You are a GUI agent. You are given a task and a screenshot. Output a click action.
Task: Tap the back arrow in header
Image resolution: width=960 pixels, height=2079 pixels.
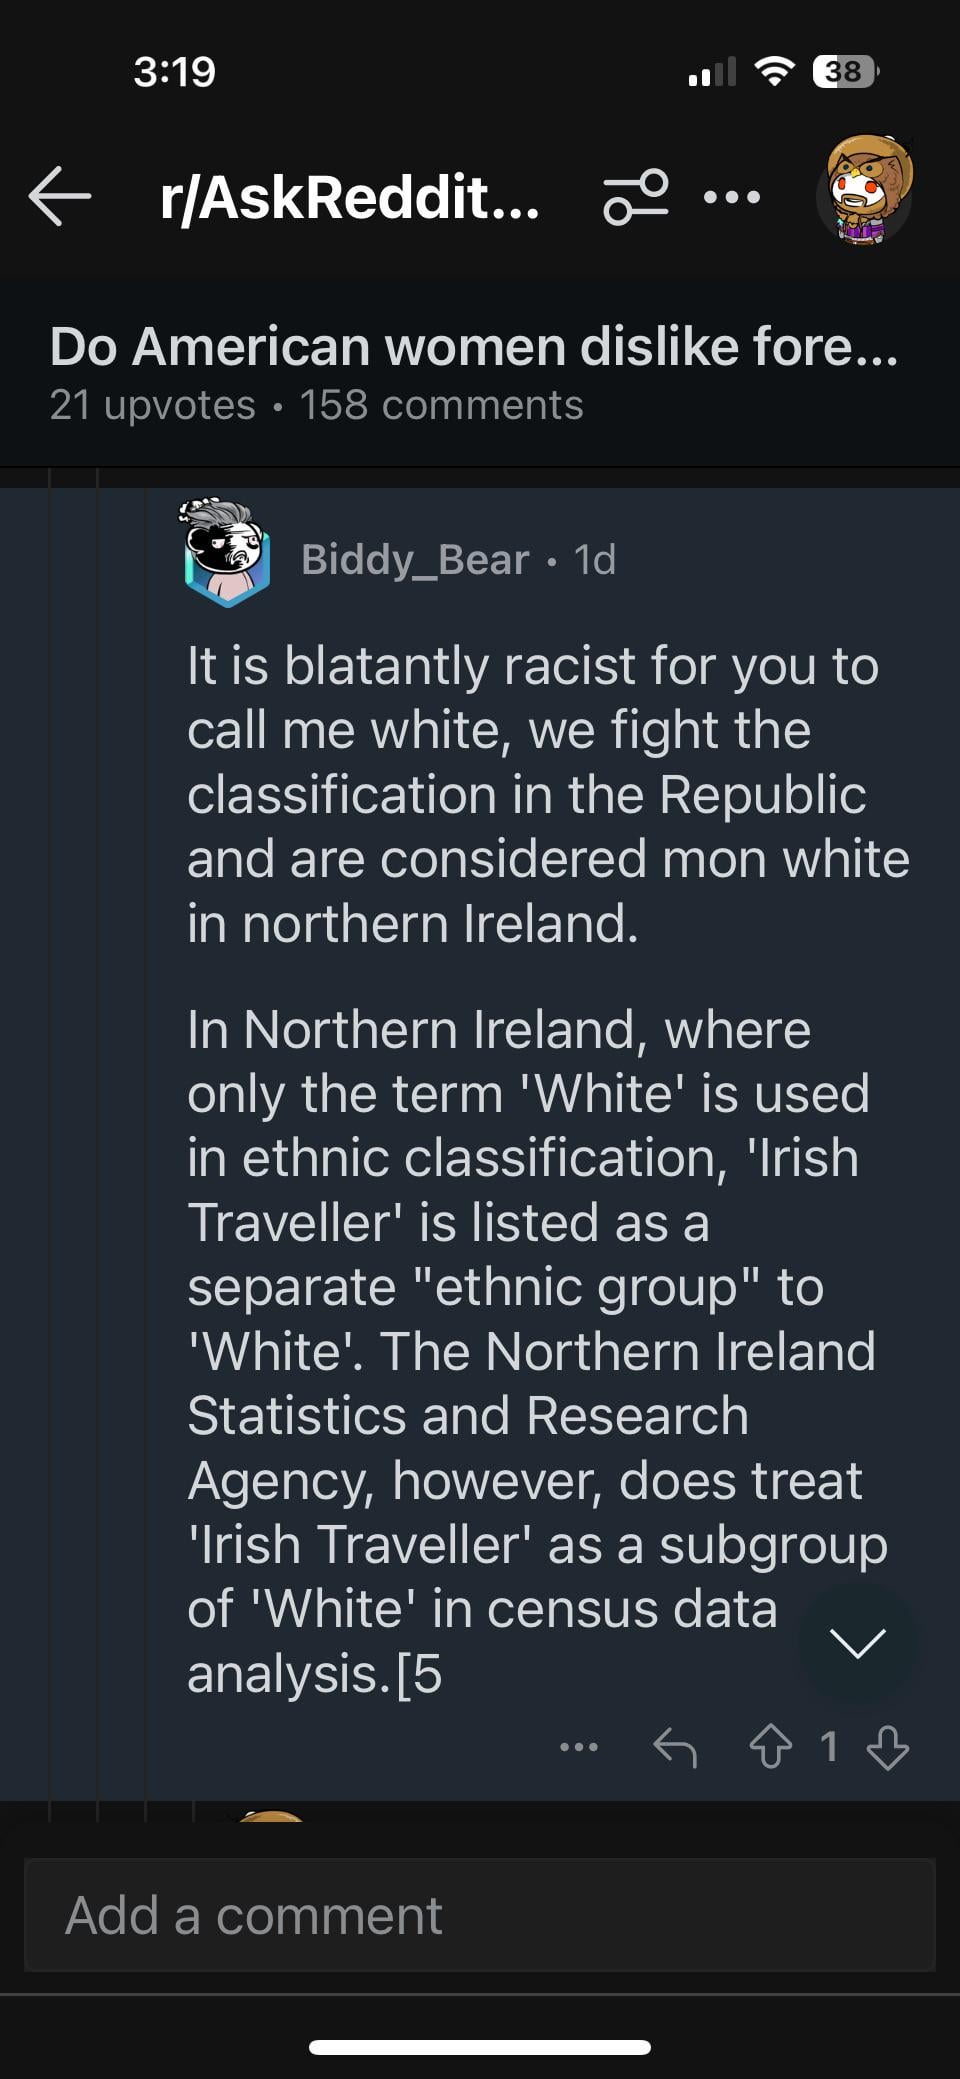tap(60, 196)
